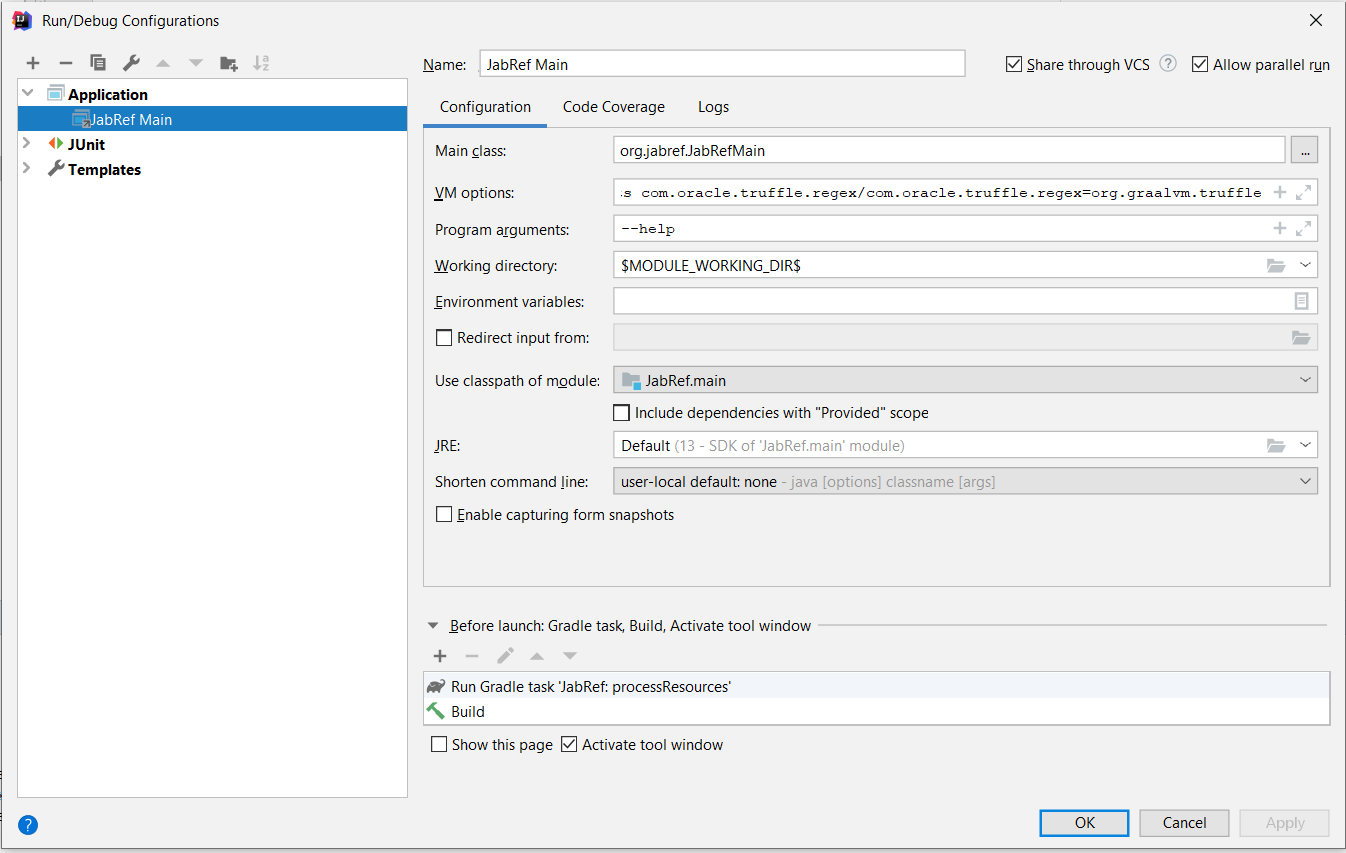Open the JRE dropdown
The width and height of the screenshot is (1346, 853).
pos(1306,444)
